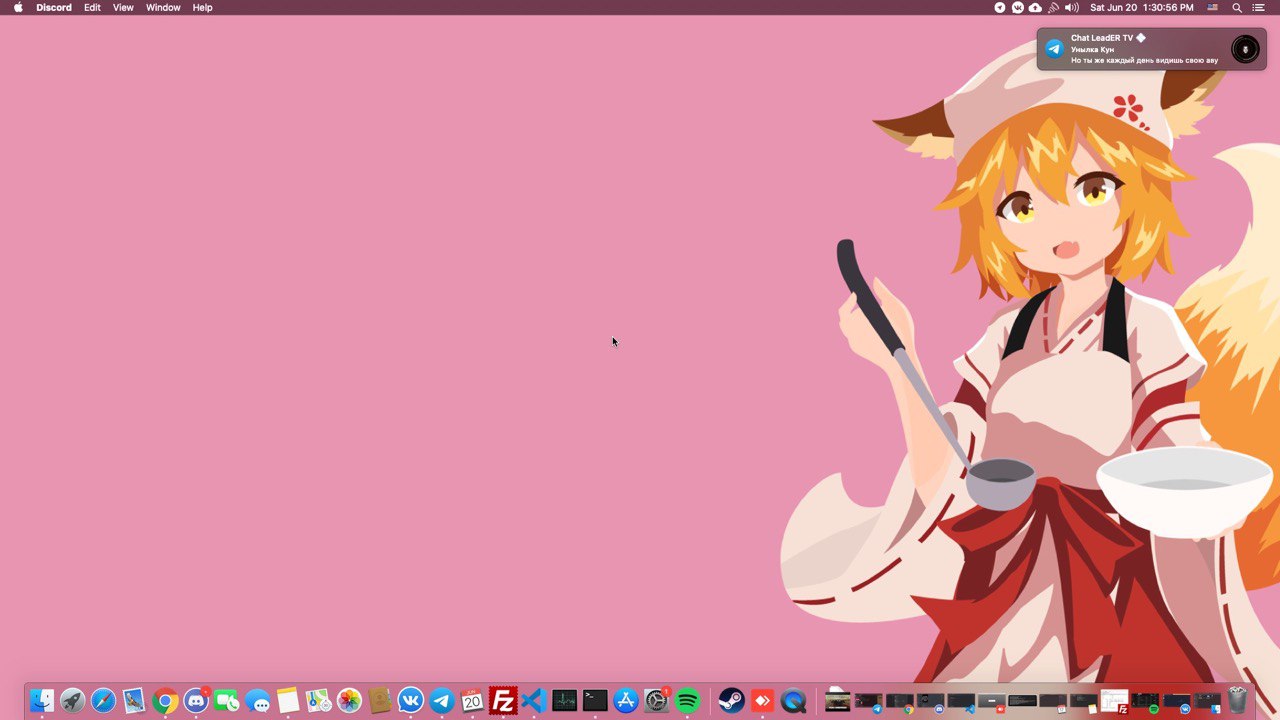Restore minimized Discord window from Dock
Image resolution: width=1280 pixels, height=720 pixels.
[x=931, y=702]
